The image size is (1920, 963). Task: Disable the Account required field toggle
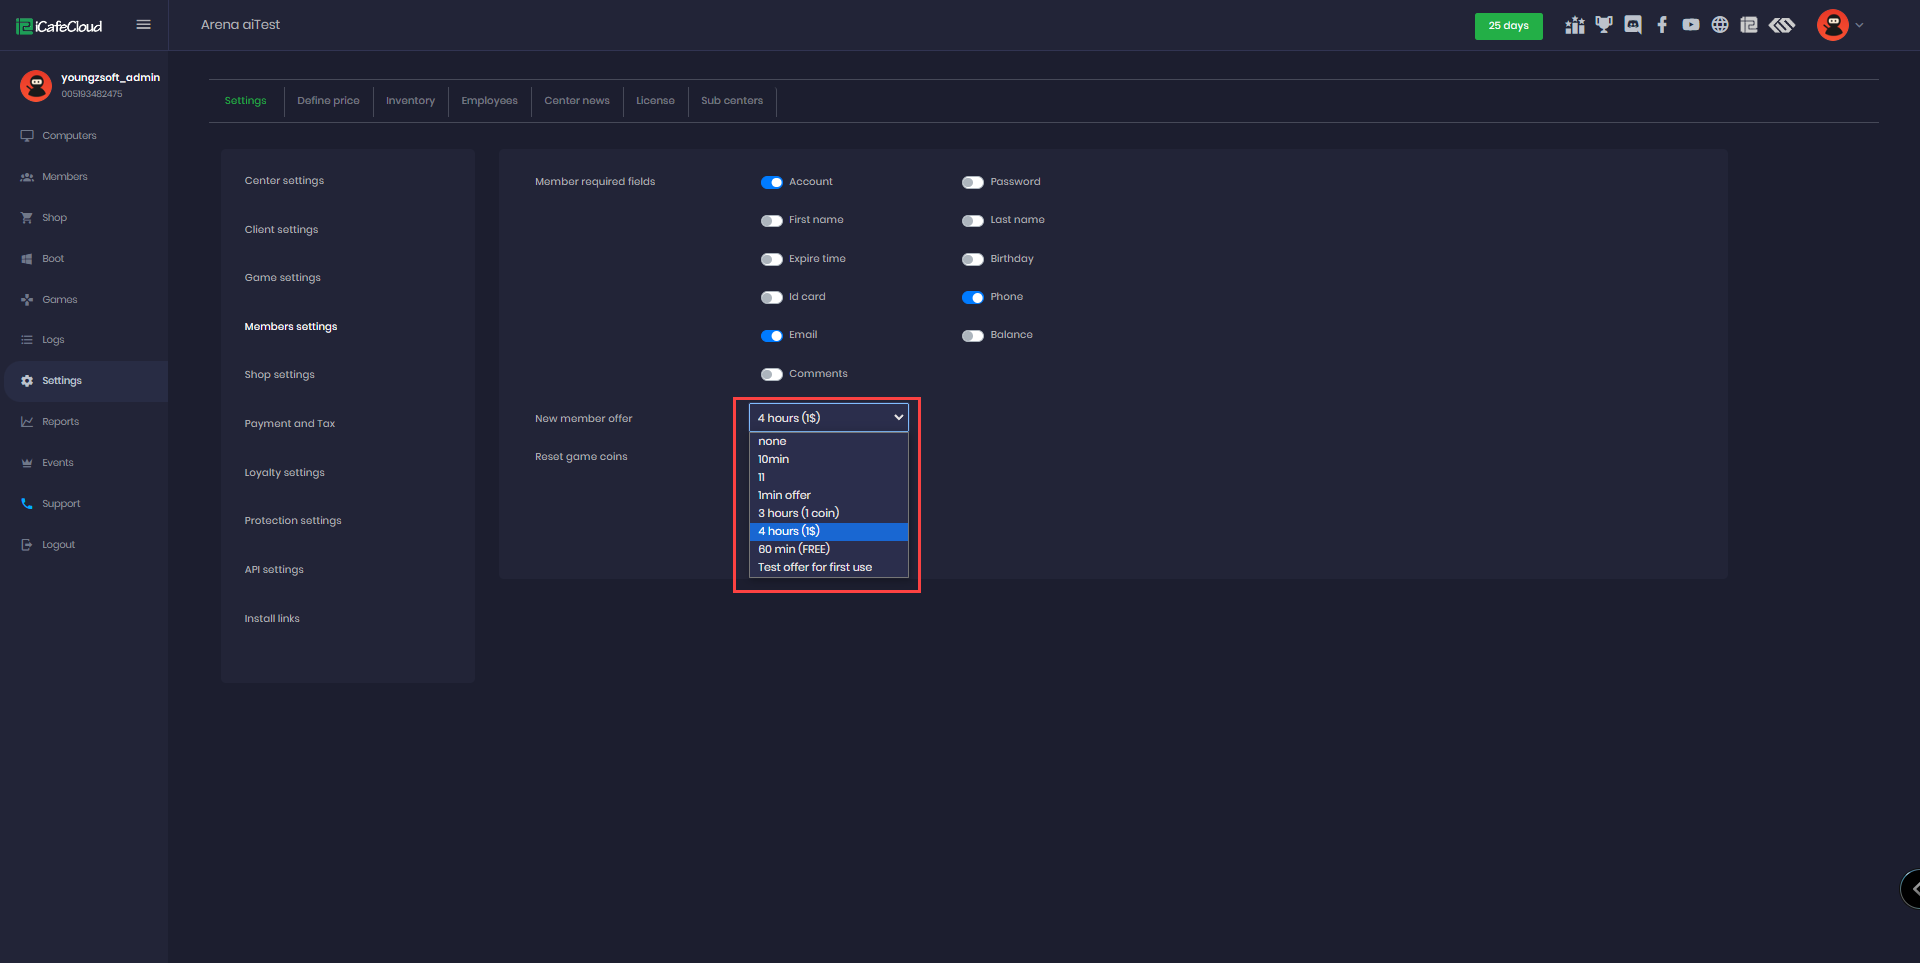772,182
